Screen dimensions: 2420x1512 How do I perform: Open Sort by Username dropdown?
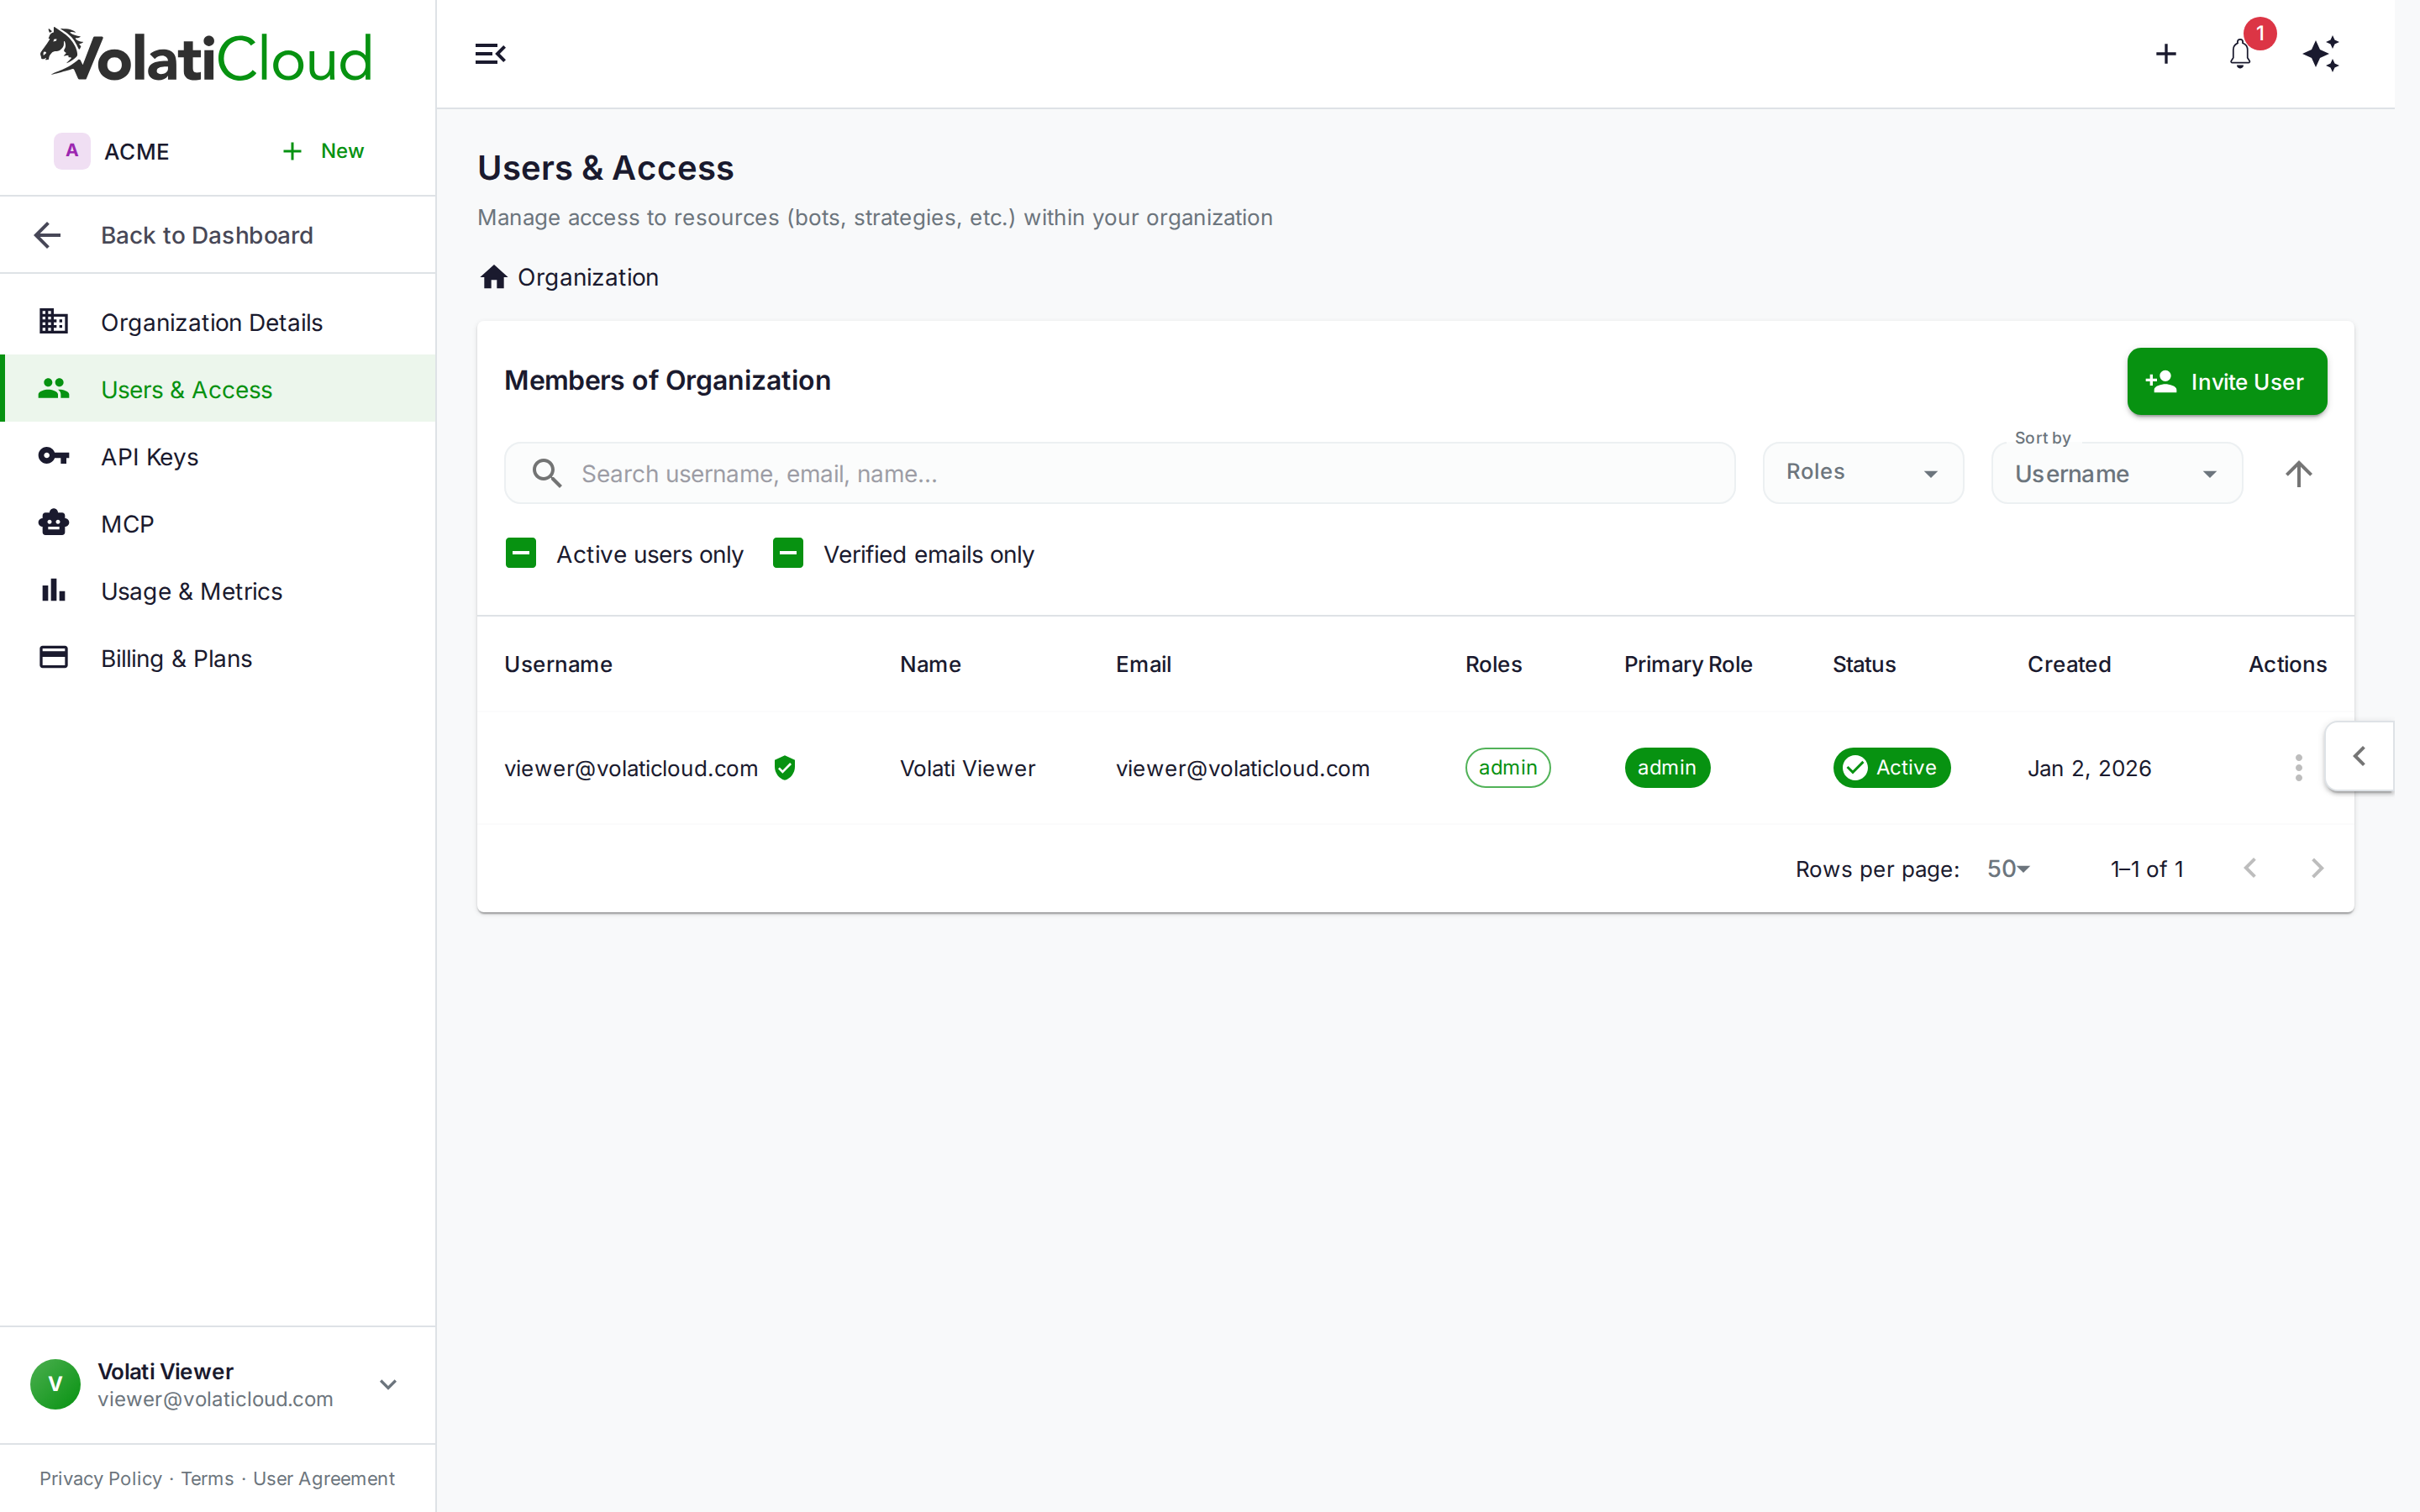click(2117, 473)
